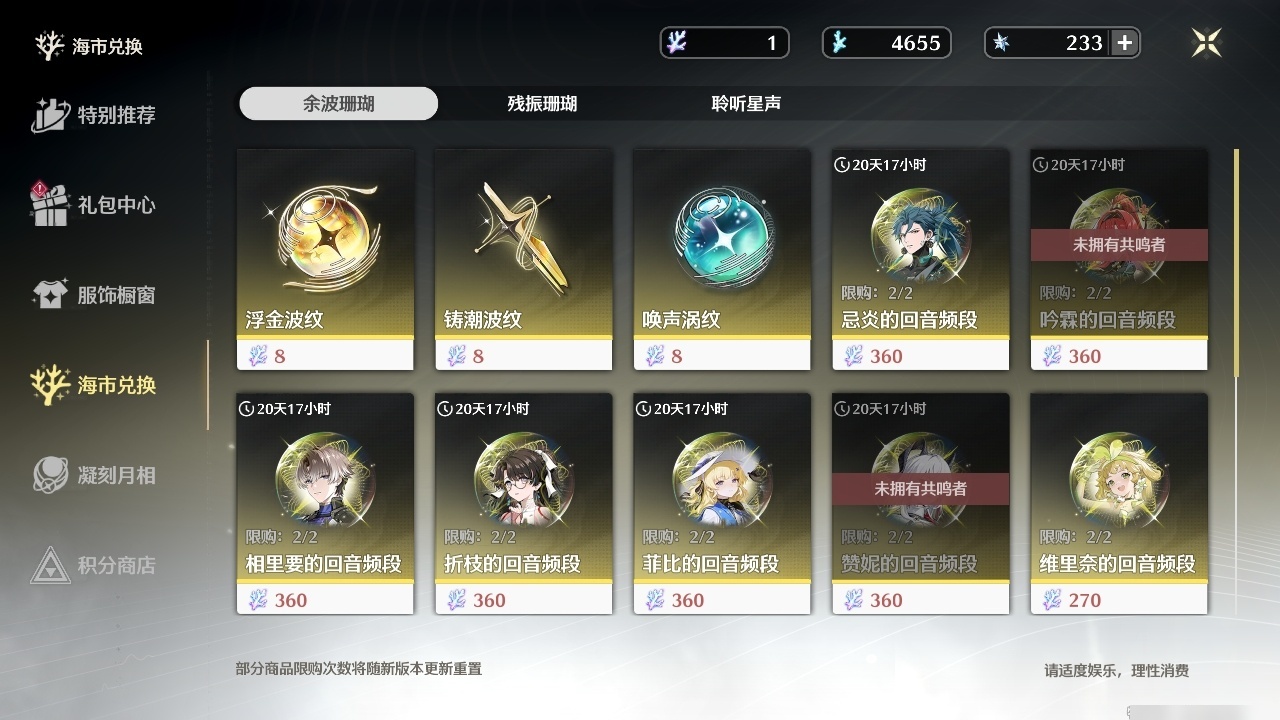Click the vertical scrollbar beside the item grid

pos(1237,263)
